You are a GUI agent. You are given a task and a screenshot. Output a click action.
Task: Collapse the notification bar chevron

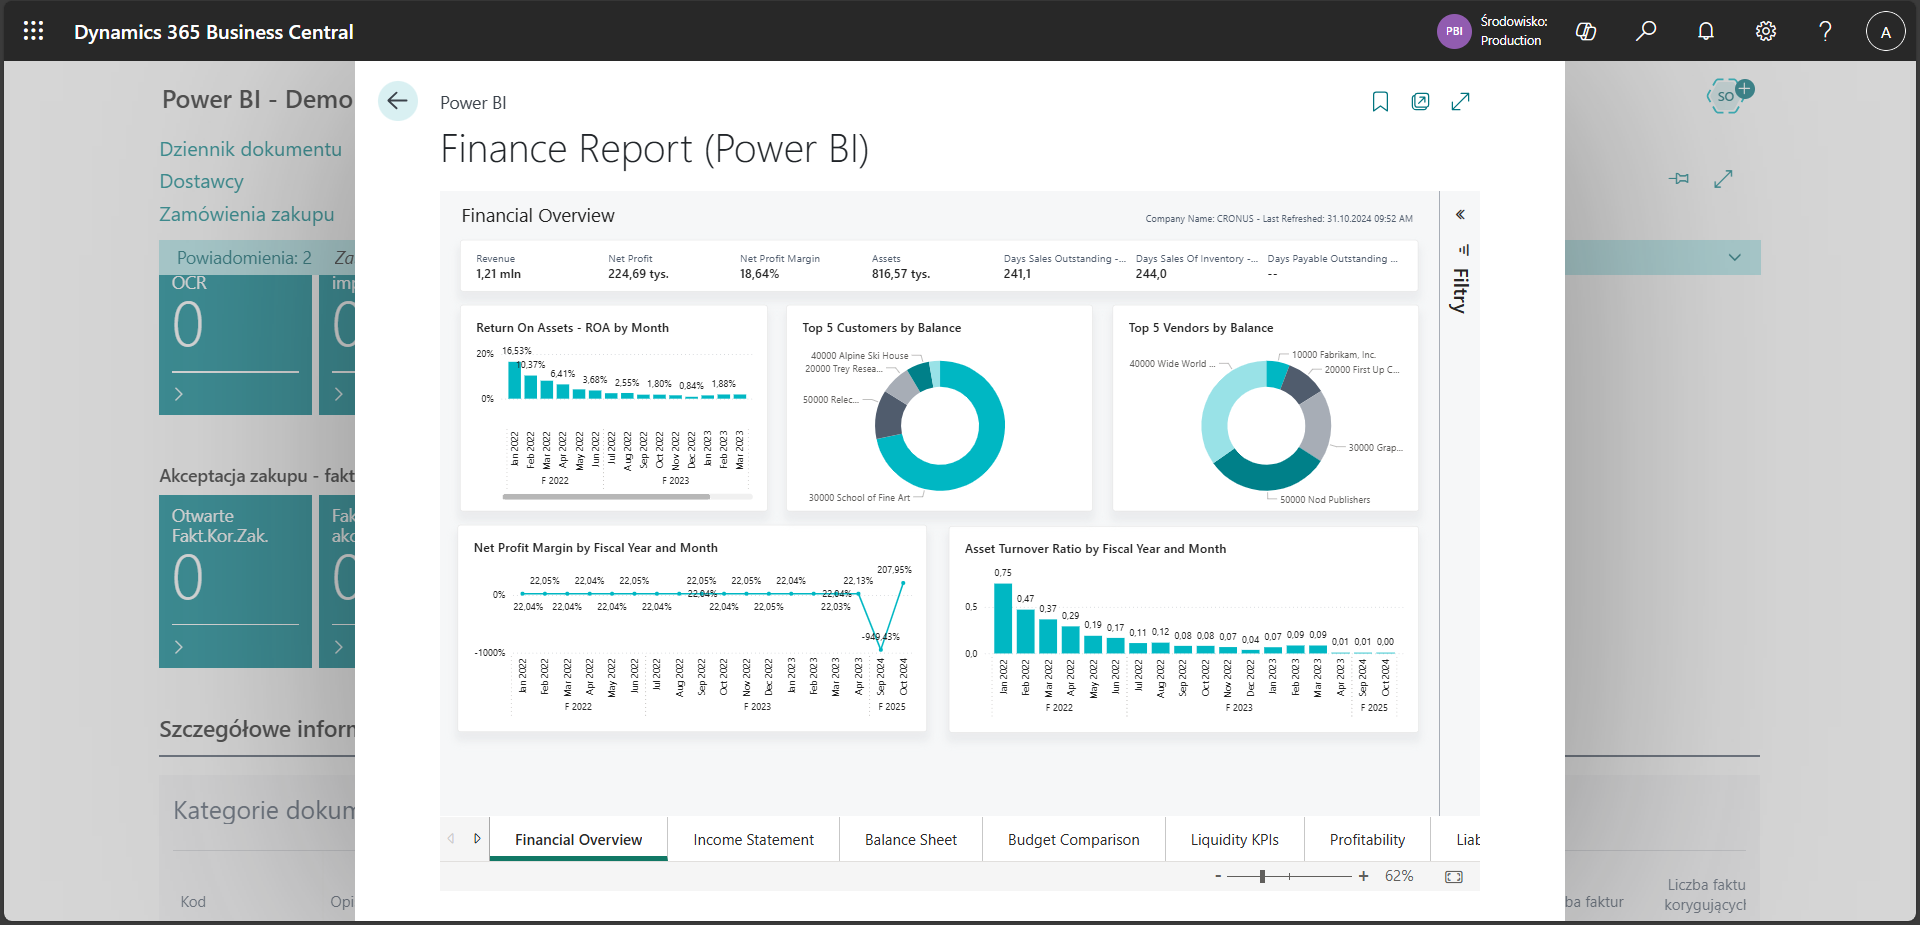(1735, 257)
